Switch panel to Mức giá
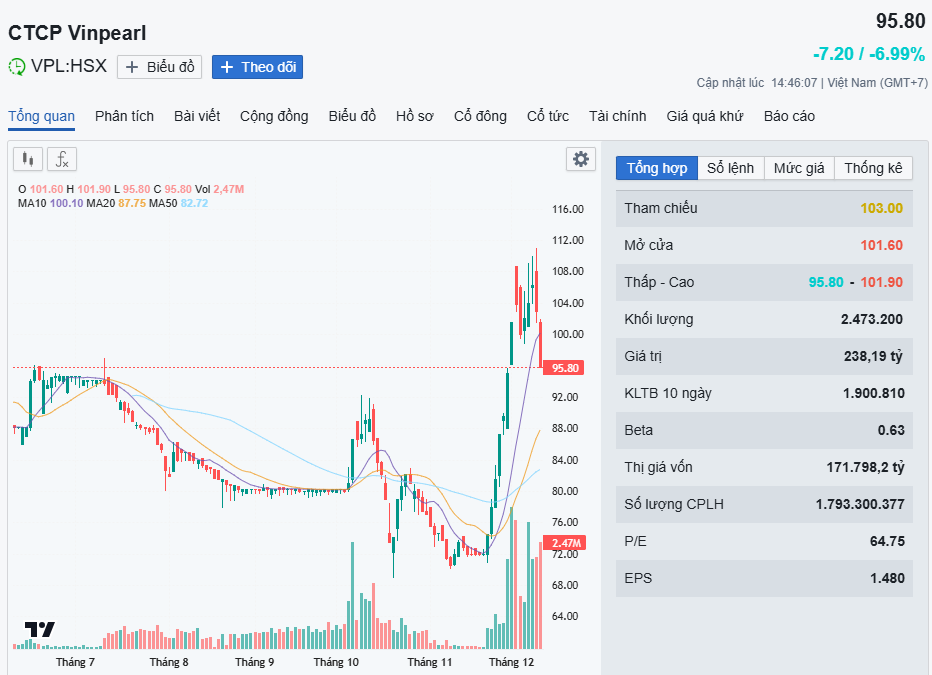932x675 pixels. [799, 168]
